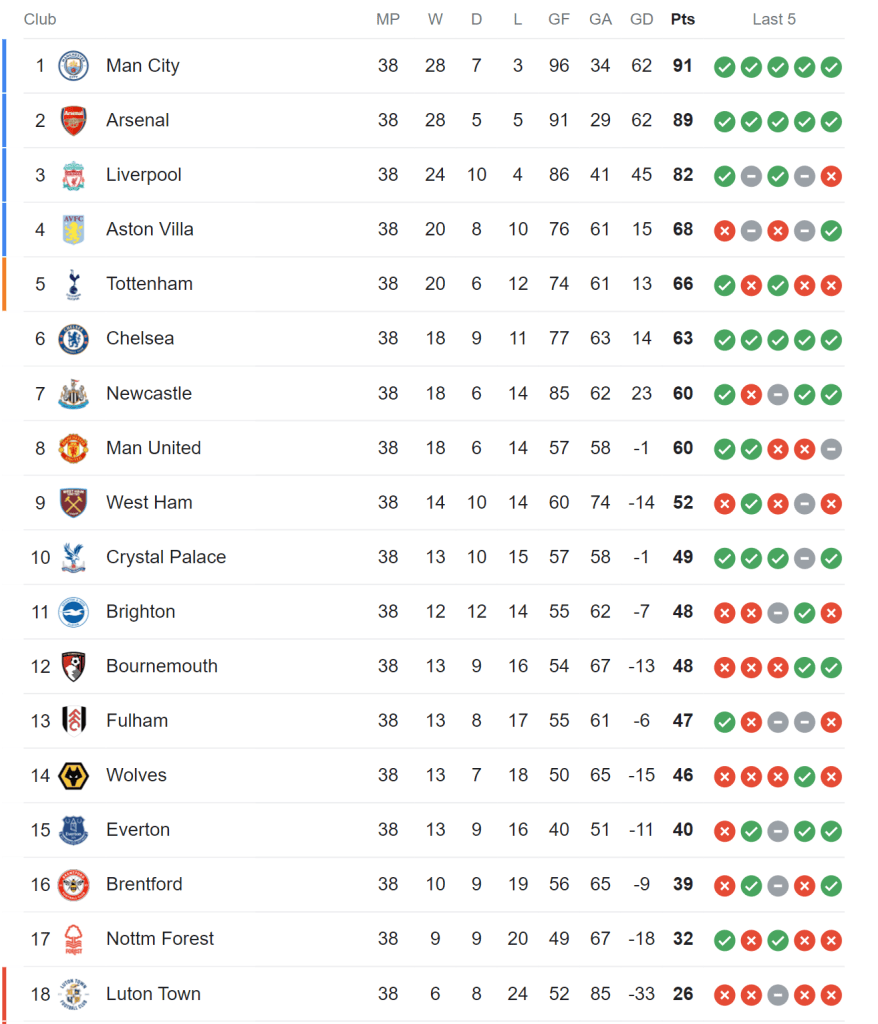Click the Crystal Palace club crest
The width and height of the screenshot is (878, 1024).
[73, 557]
